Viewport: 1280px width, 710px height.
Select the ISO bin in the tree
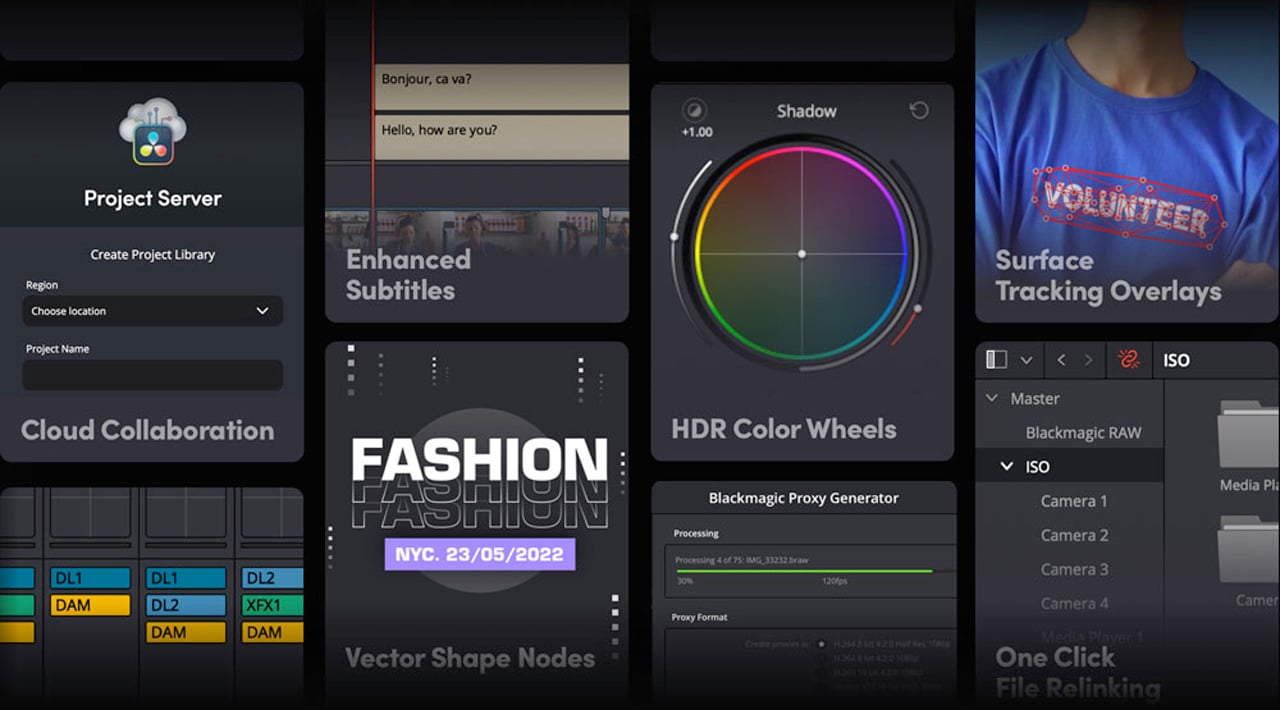[x=1037, y=467]
